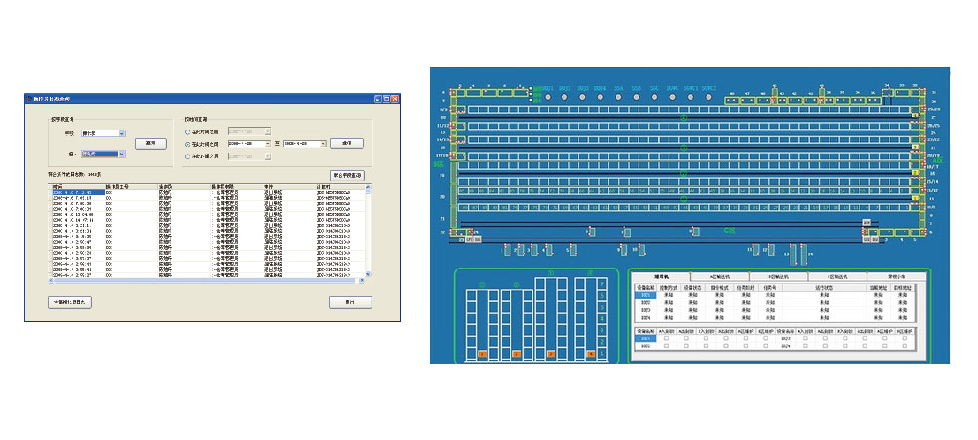Click the log table's vertical scrollbar up arrow
The image size is (978, 440).
(x=368, y=187)
